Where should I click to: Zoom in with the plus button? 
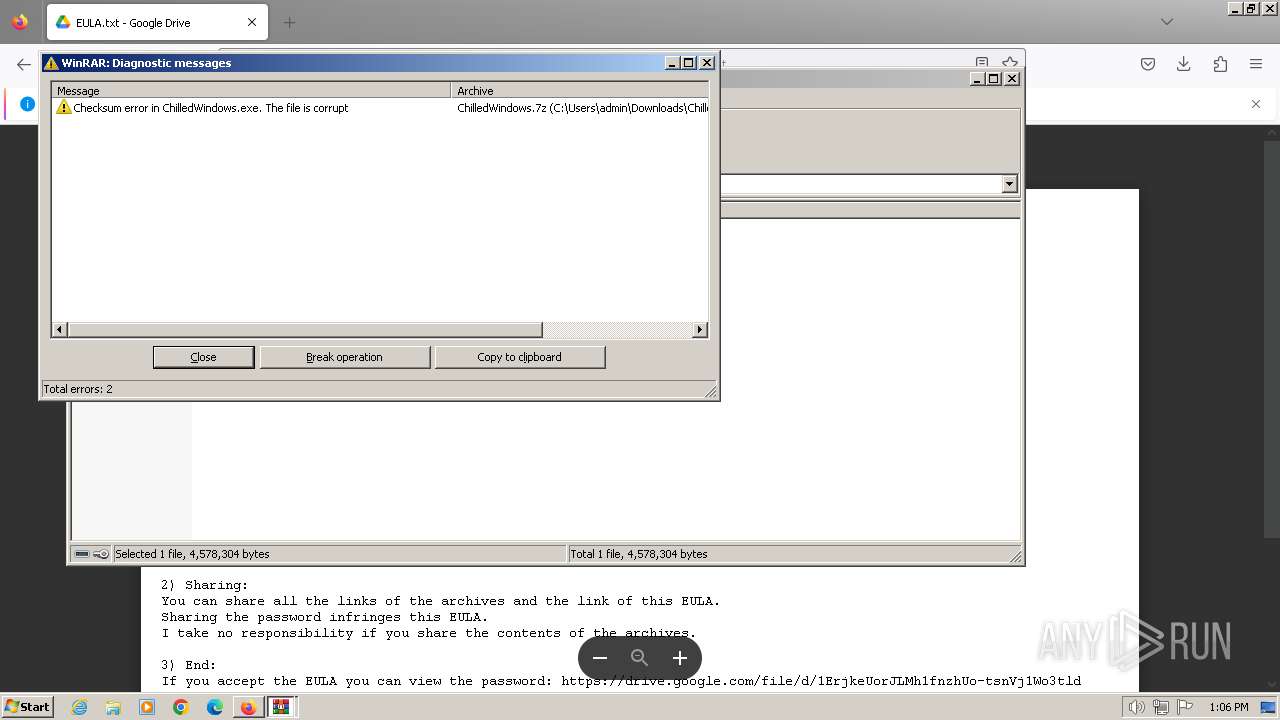tap(680, 658)
